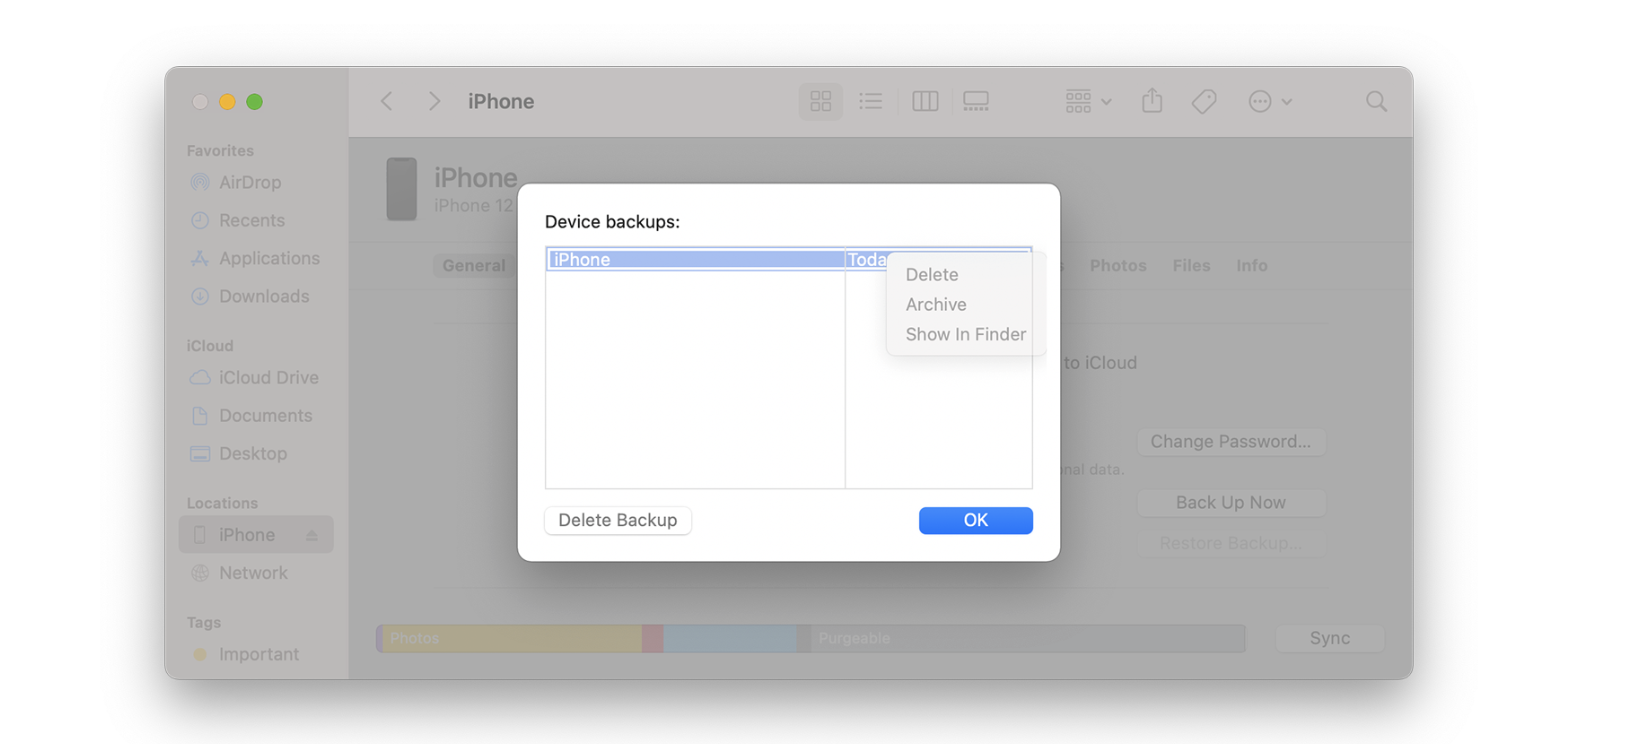
Task: Open Recents in the sidebar
Action: click(252, 220)
